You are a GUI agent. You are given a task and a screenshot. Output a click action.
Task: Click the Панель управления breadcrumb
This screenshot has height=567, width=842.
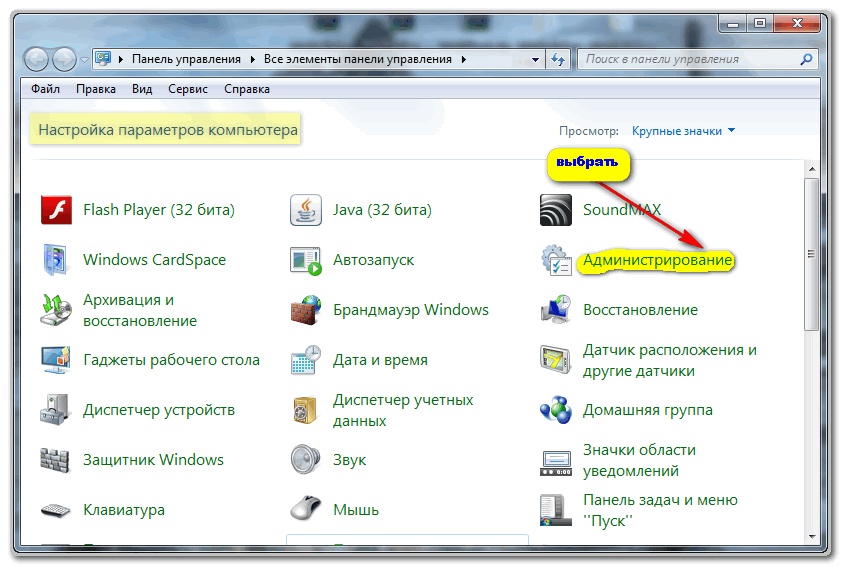pos(186,59)
